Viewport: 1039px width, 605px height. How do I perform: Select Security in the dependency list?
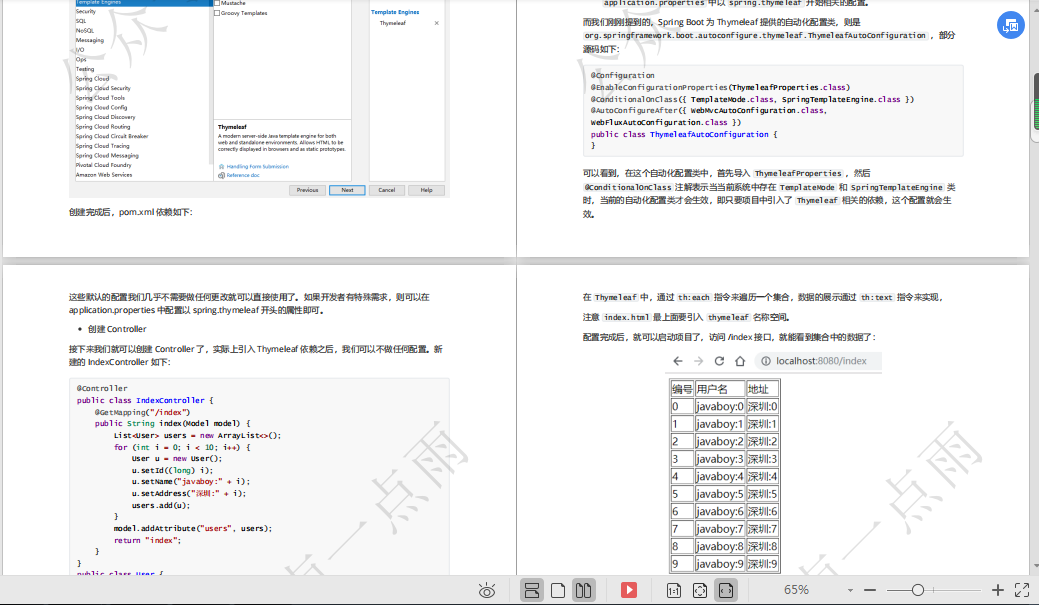[85, 11]
